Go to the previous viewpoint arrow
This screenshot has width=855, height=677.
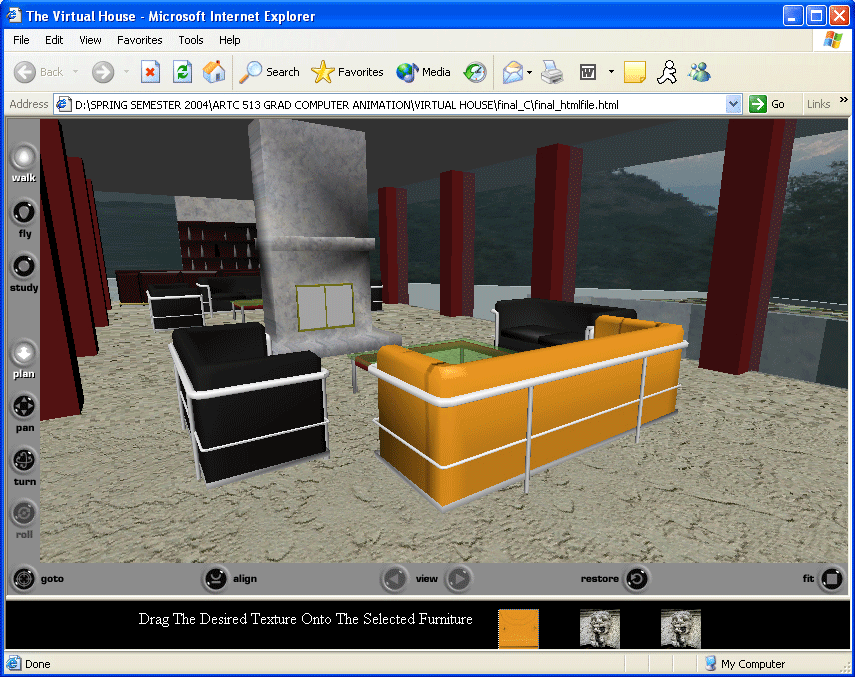point(395,579)
